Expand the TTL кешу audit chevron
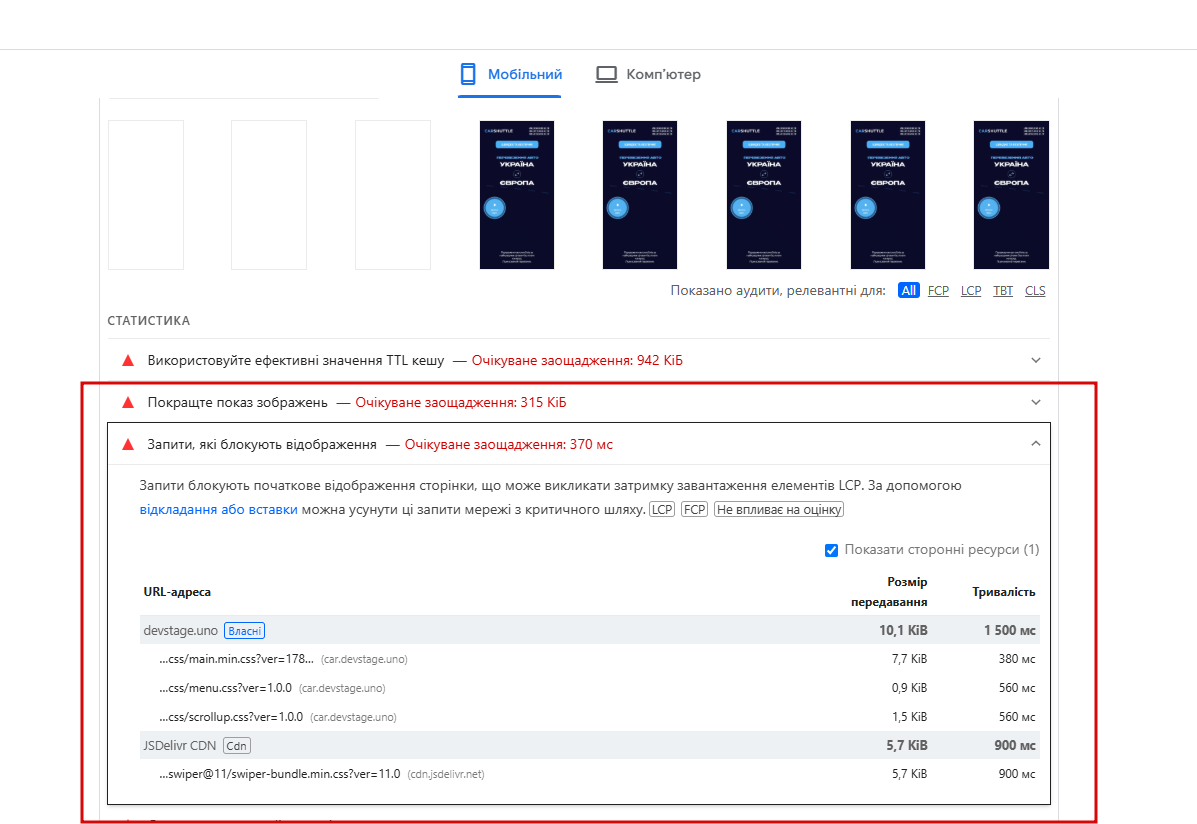 coord(1036,360)
